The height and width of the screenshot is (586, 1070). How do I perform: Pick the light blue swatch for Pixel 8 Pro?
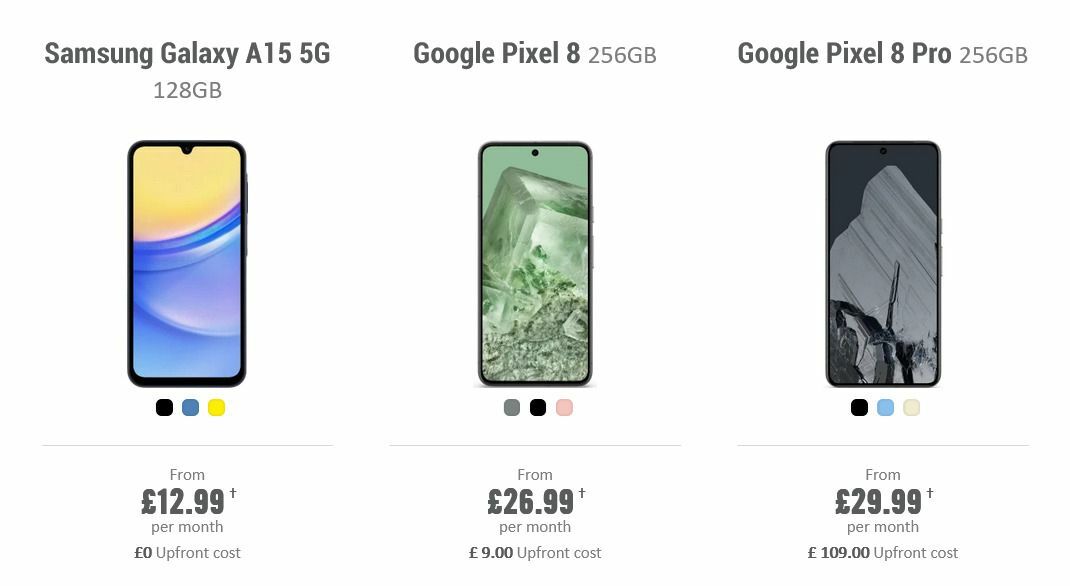click(x=883, y=408)
